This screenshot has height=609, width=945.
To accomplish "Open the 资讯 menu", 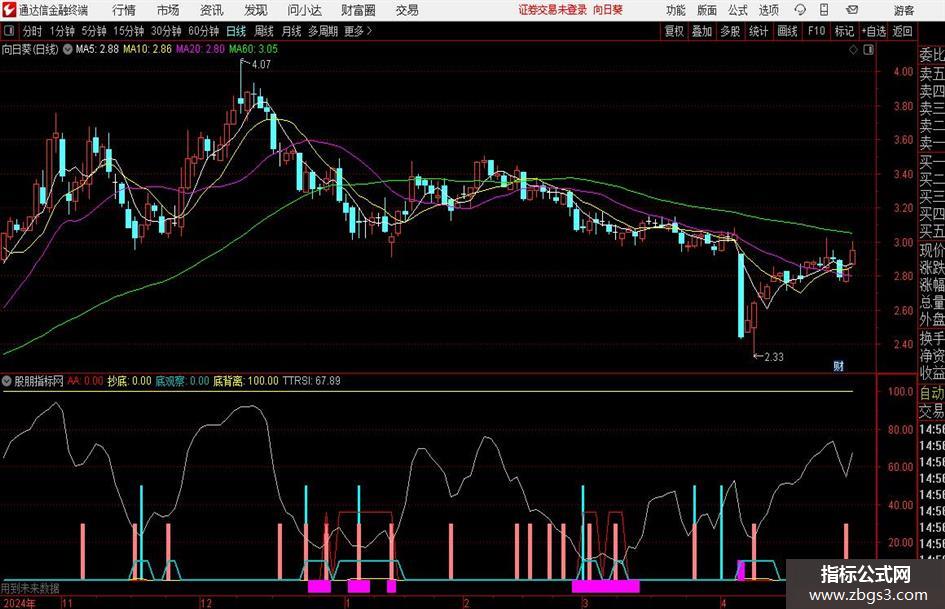I will point(212,10).
